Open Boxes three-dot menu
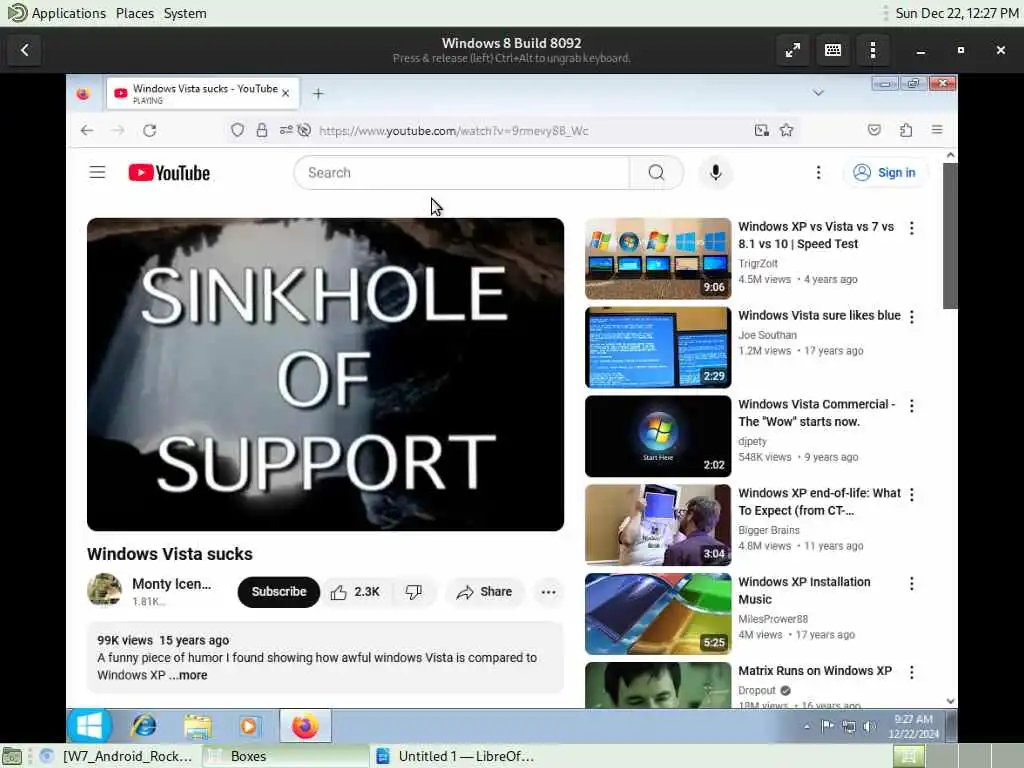 [872, 50]
